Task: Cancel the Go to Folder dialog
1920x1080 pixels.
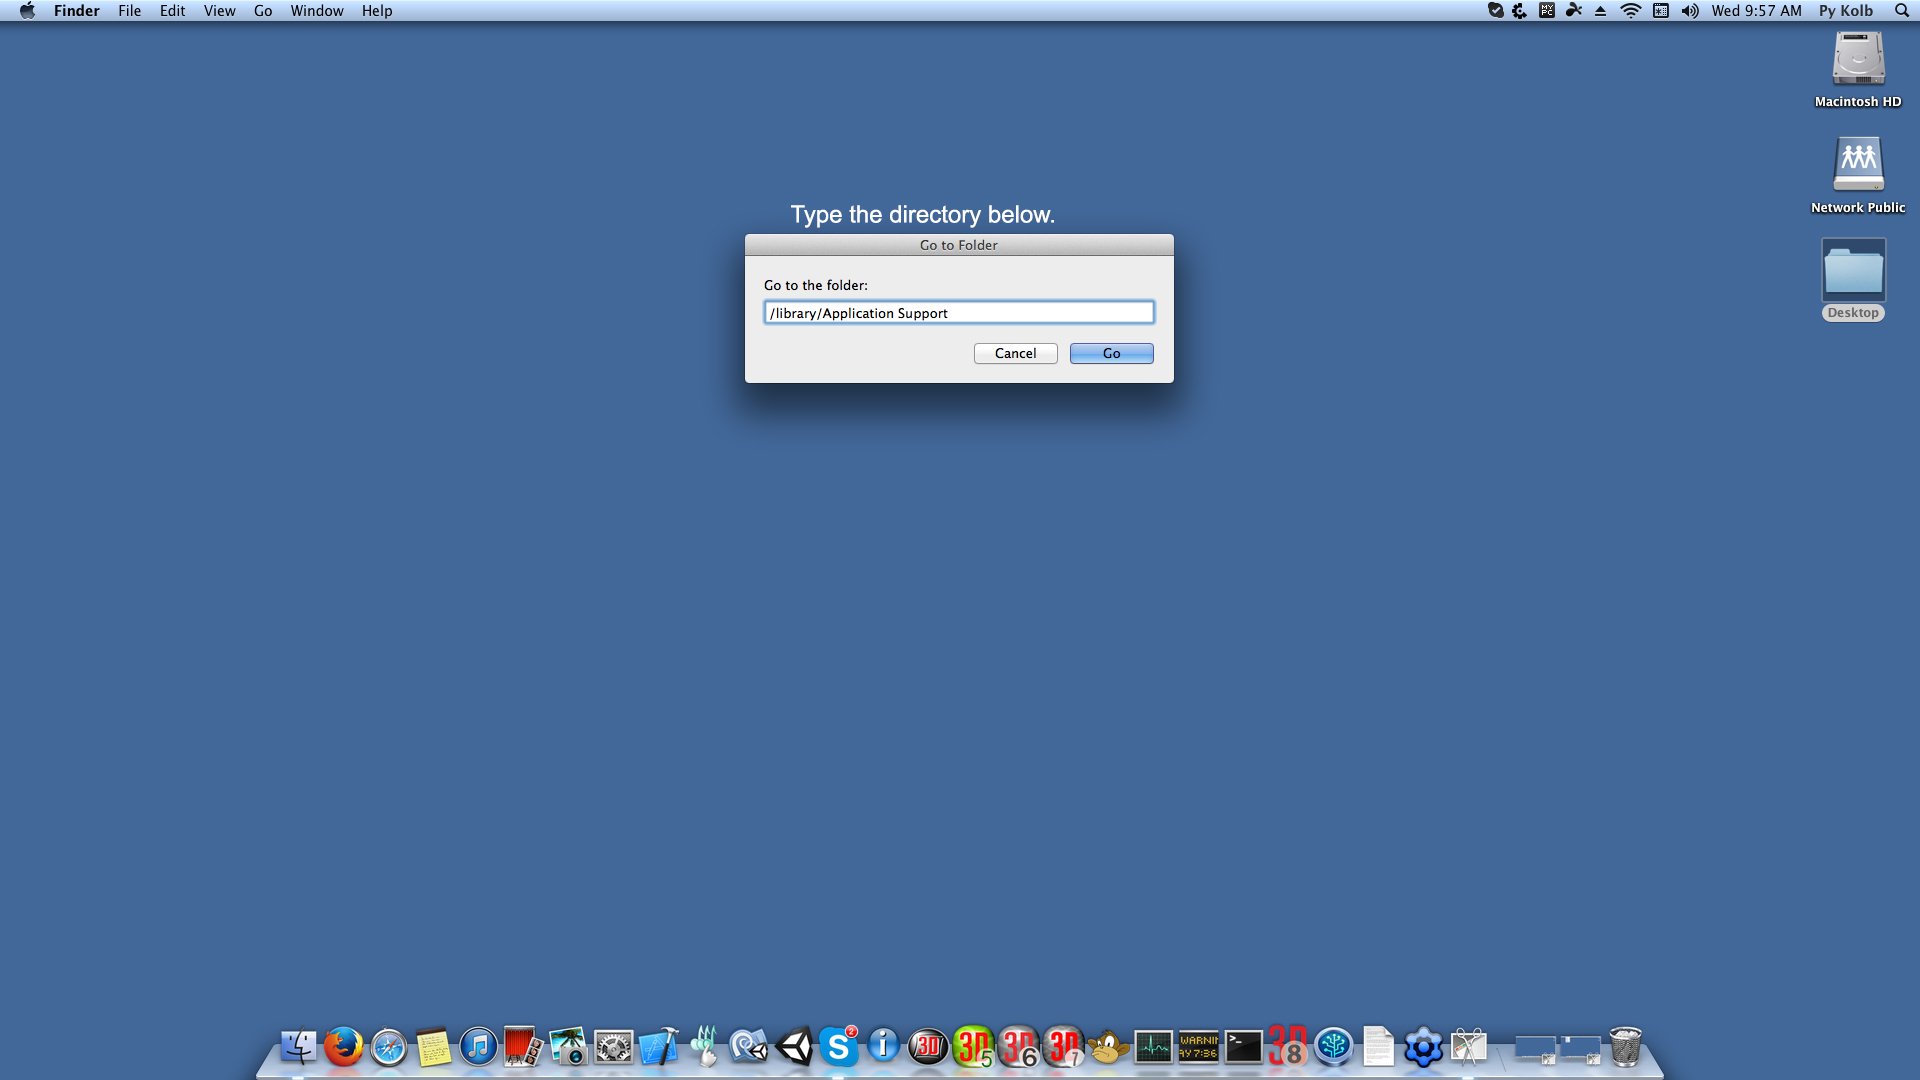Action: point(1015,353)
